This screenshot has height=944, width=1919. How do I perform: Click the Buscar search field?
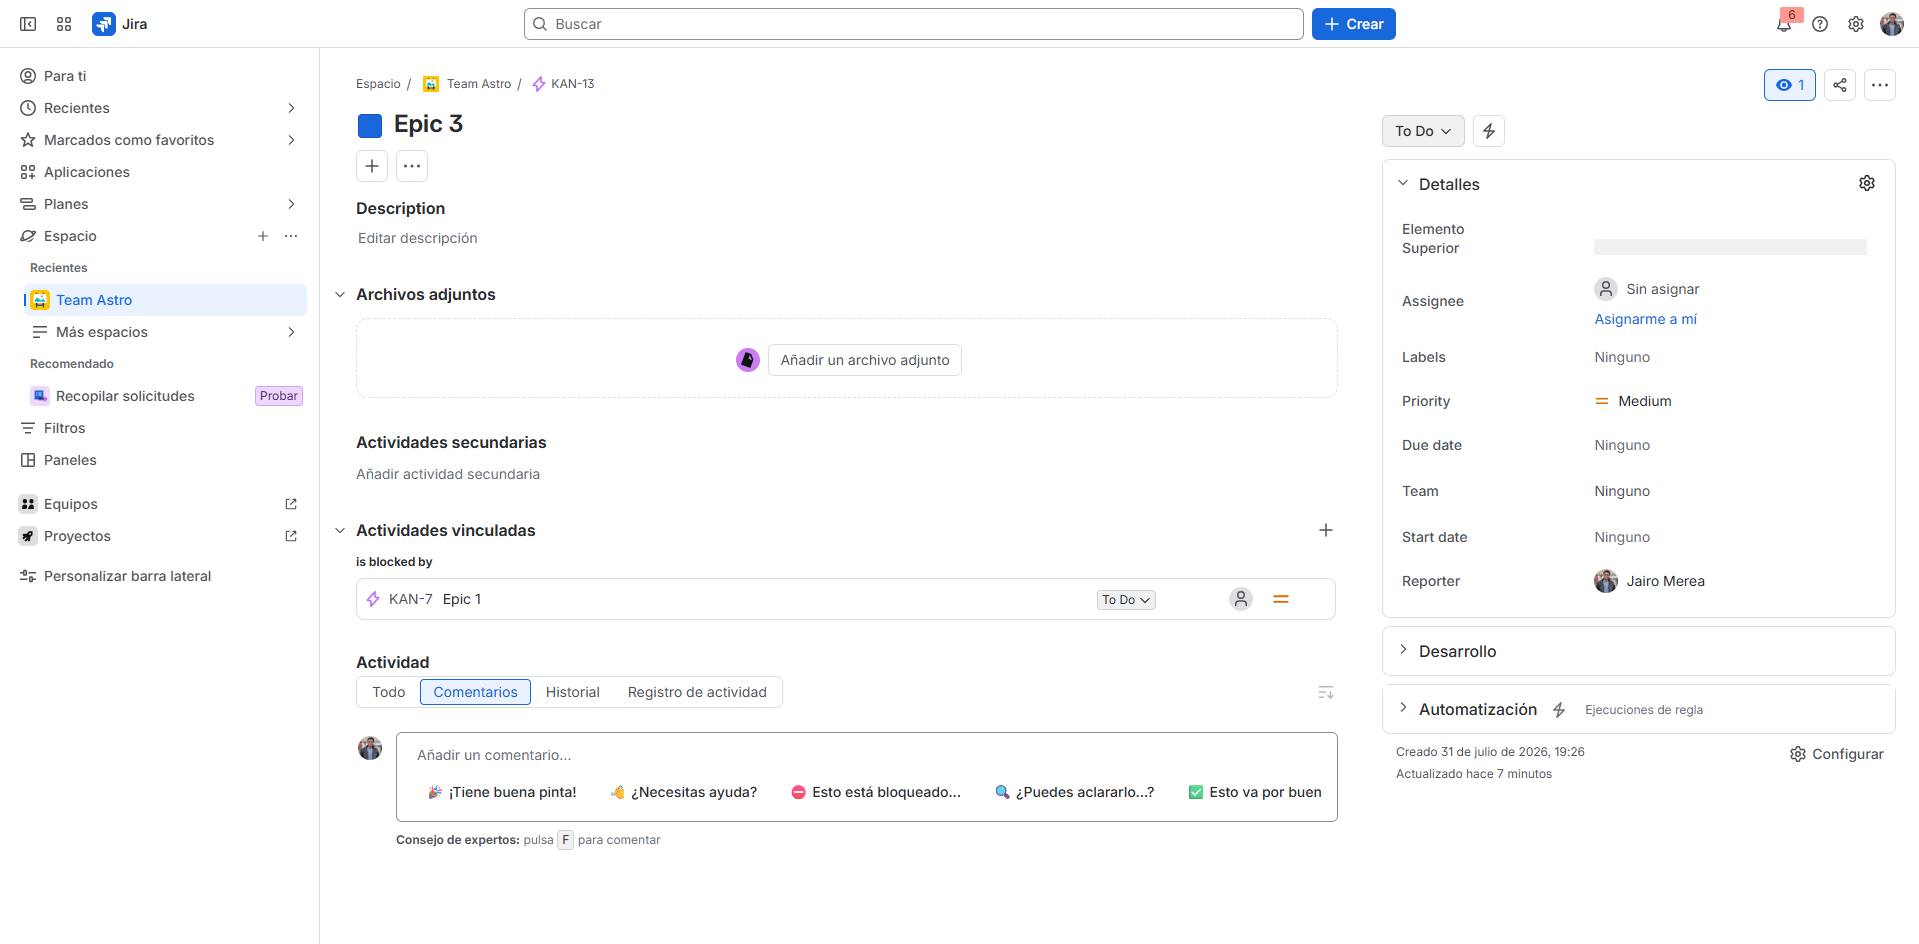(914, 24)
